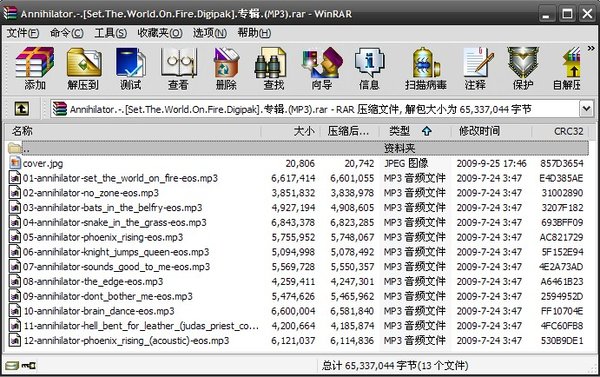Click the 保护 (Protect) shield icon
The height and width of the screenshot is (377, 600).
(x=523, y=68)
